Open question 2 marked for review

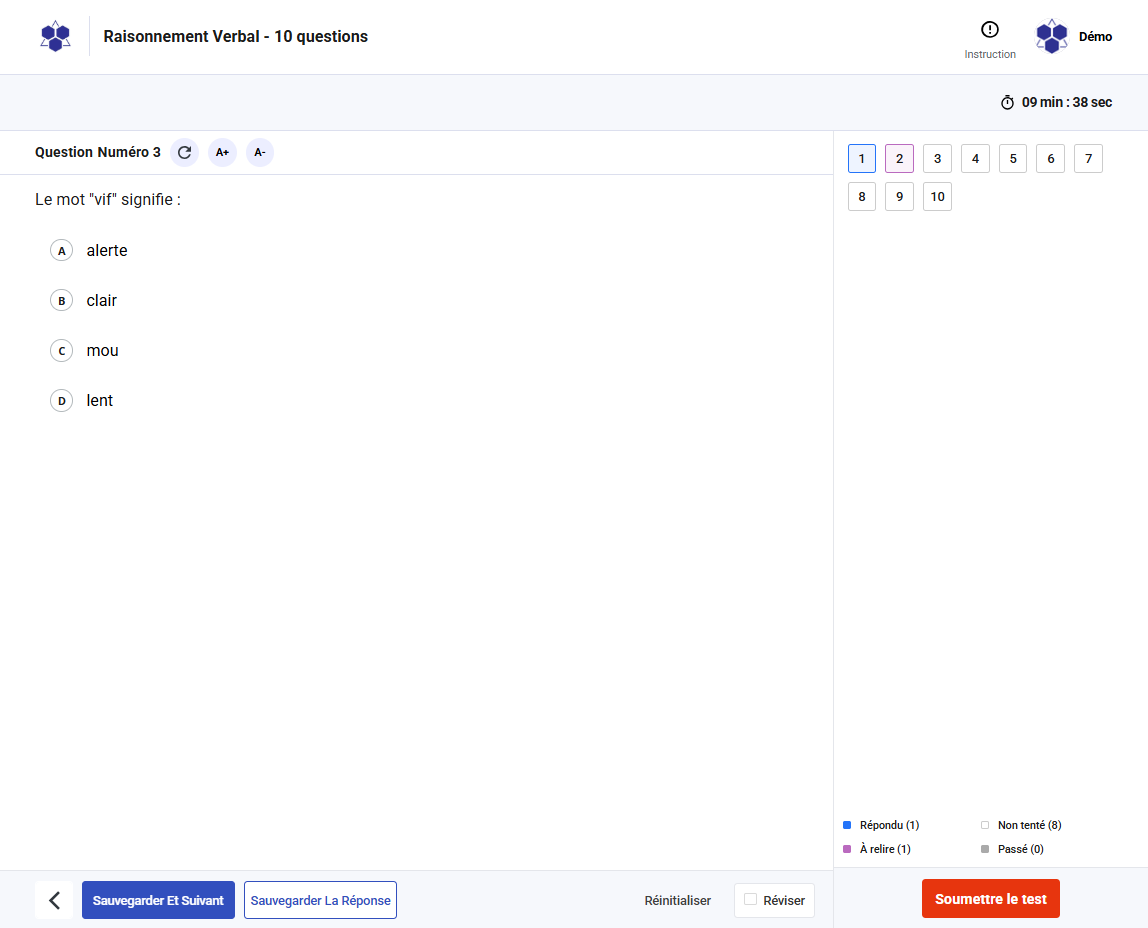point(899,159)
